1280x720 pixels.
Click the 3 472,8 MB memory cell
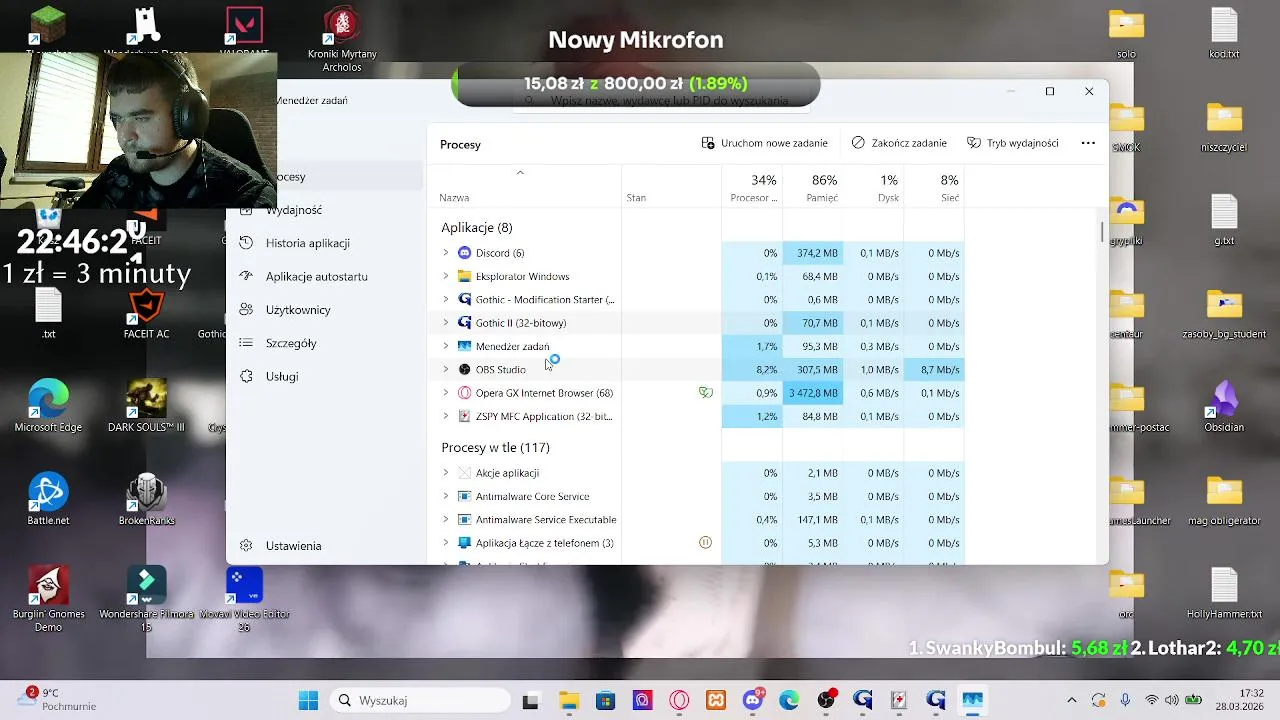coord(813,393)
